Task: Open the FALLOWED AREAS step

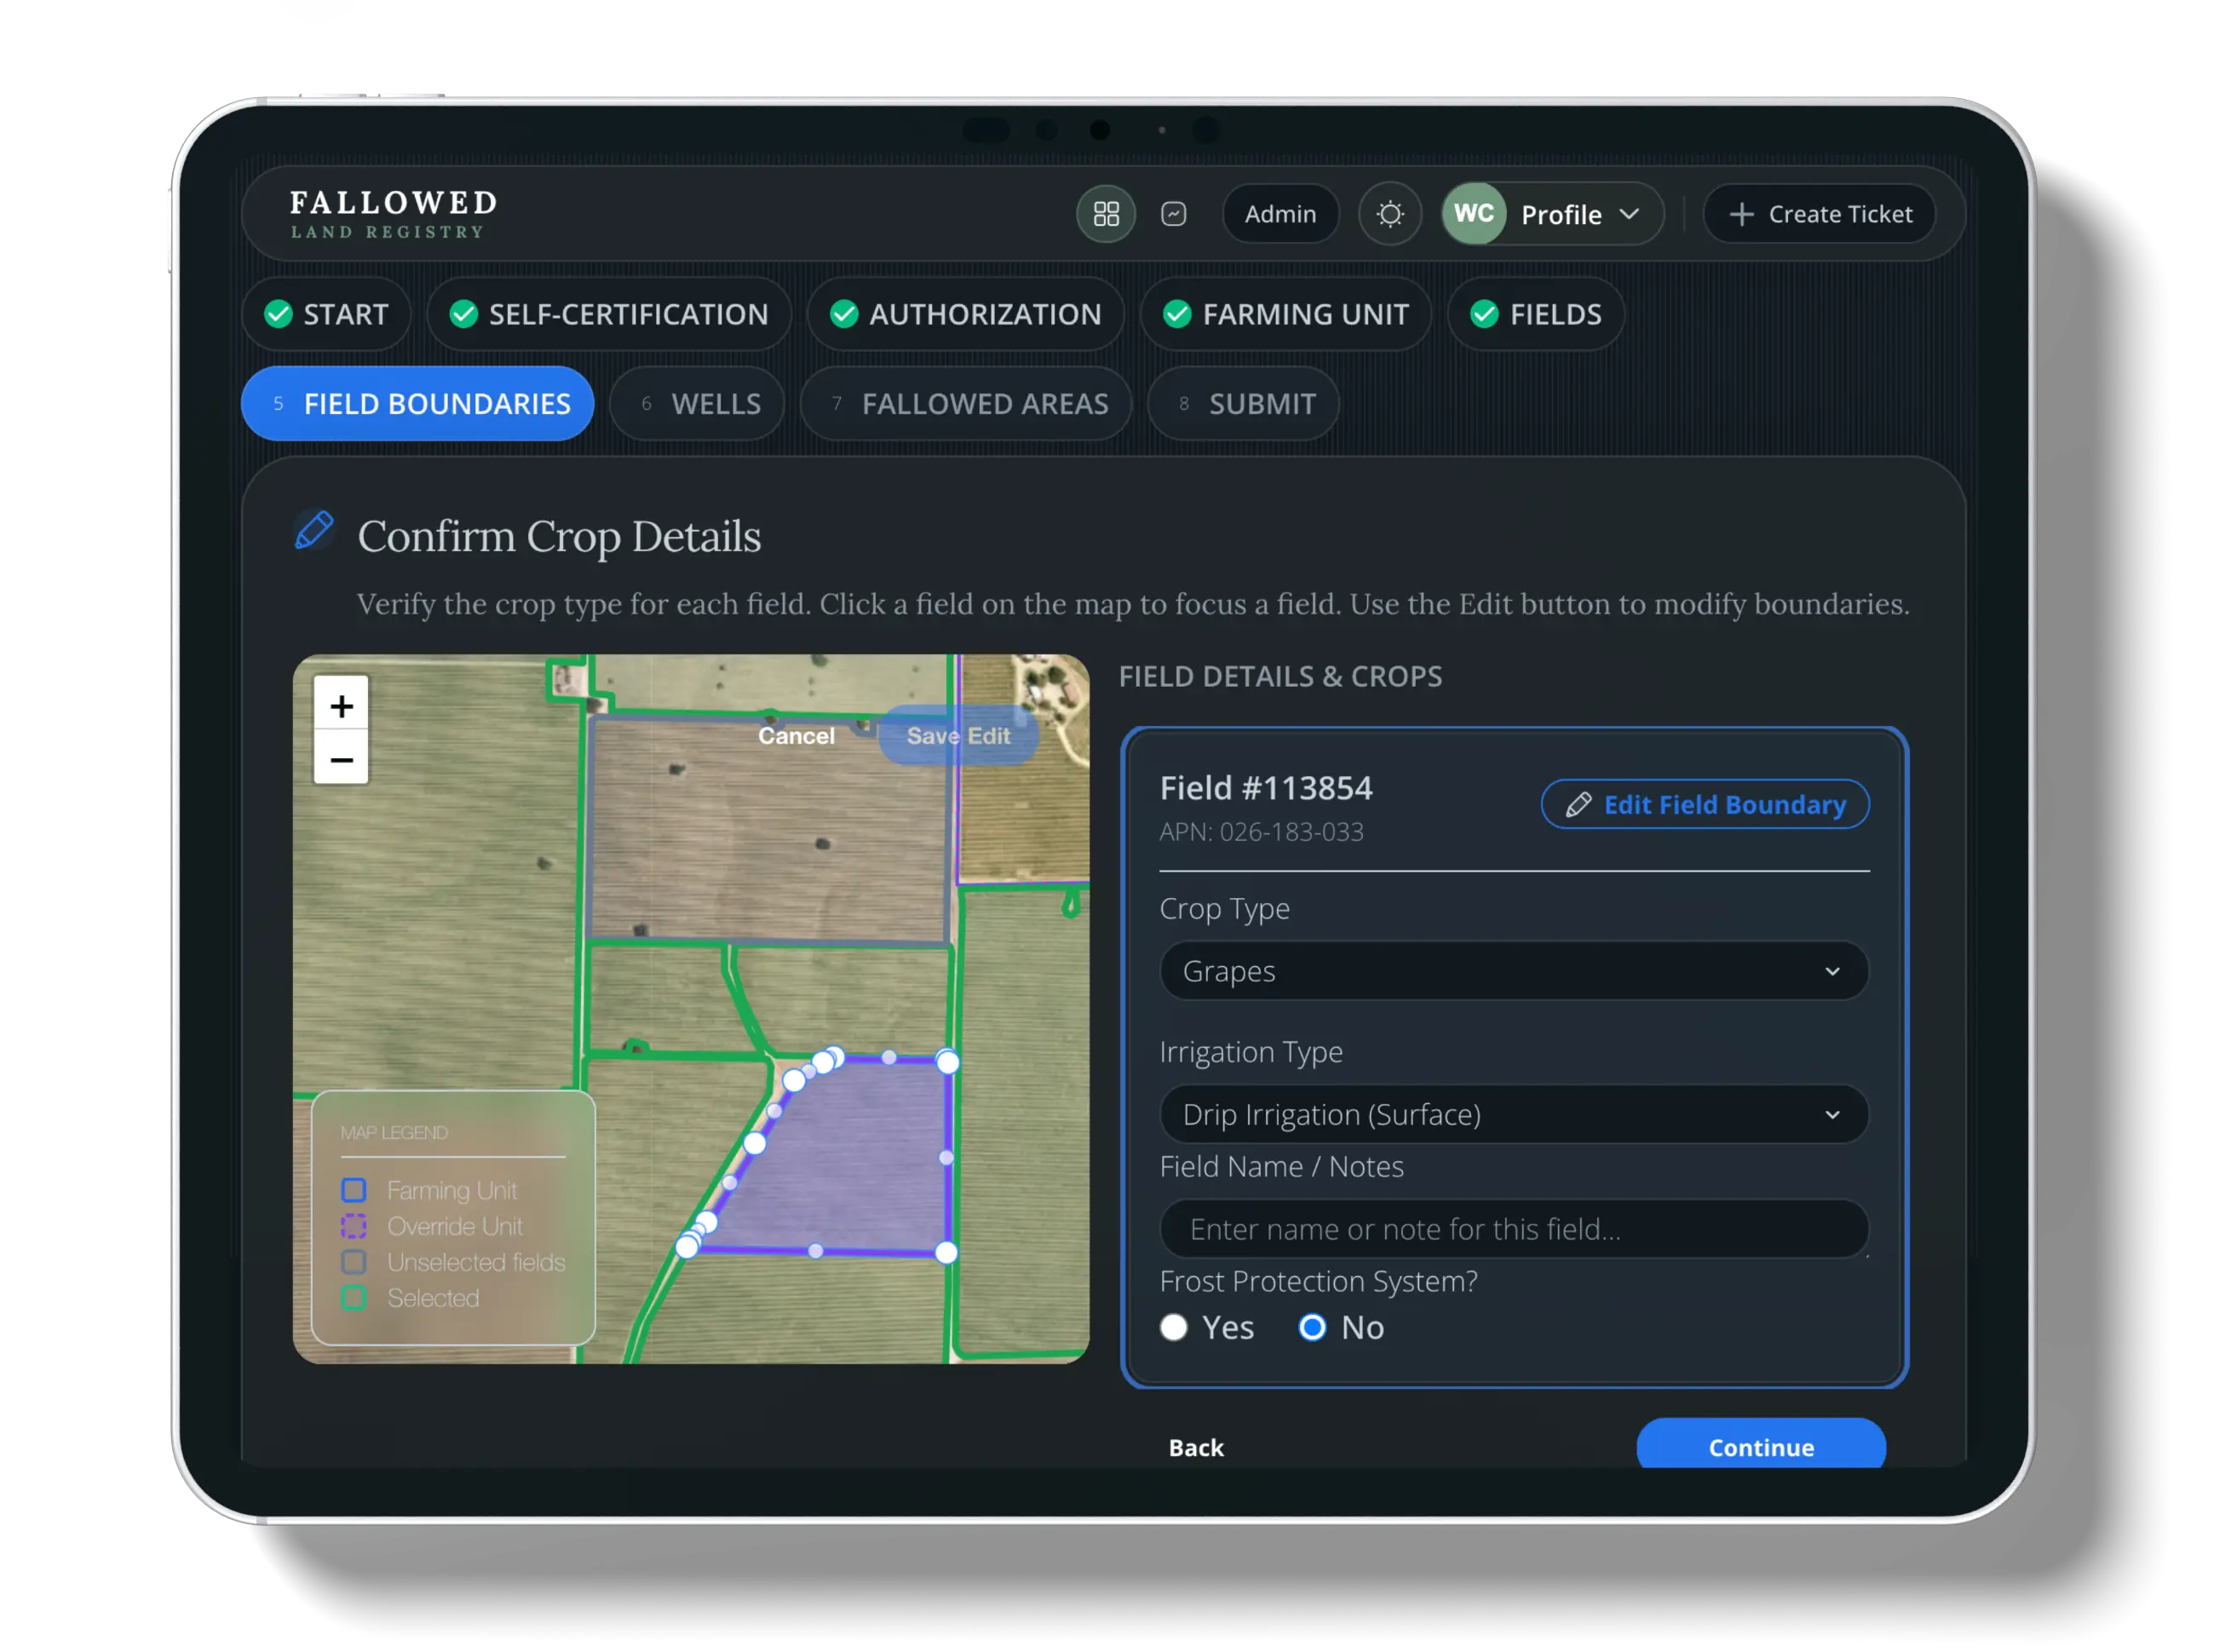Action: pyautogui.click(x=965, y=404)
